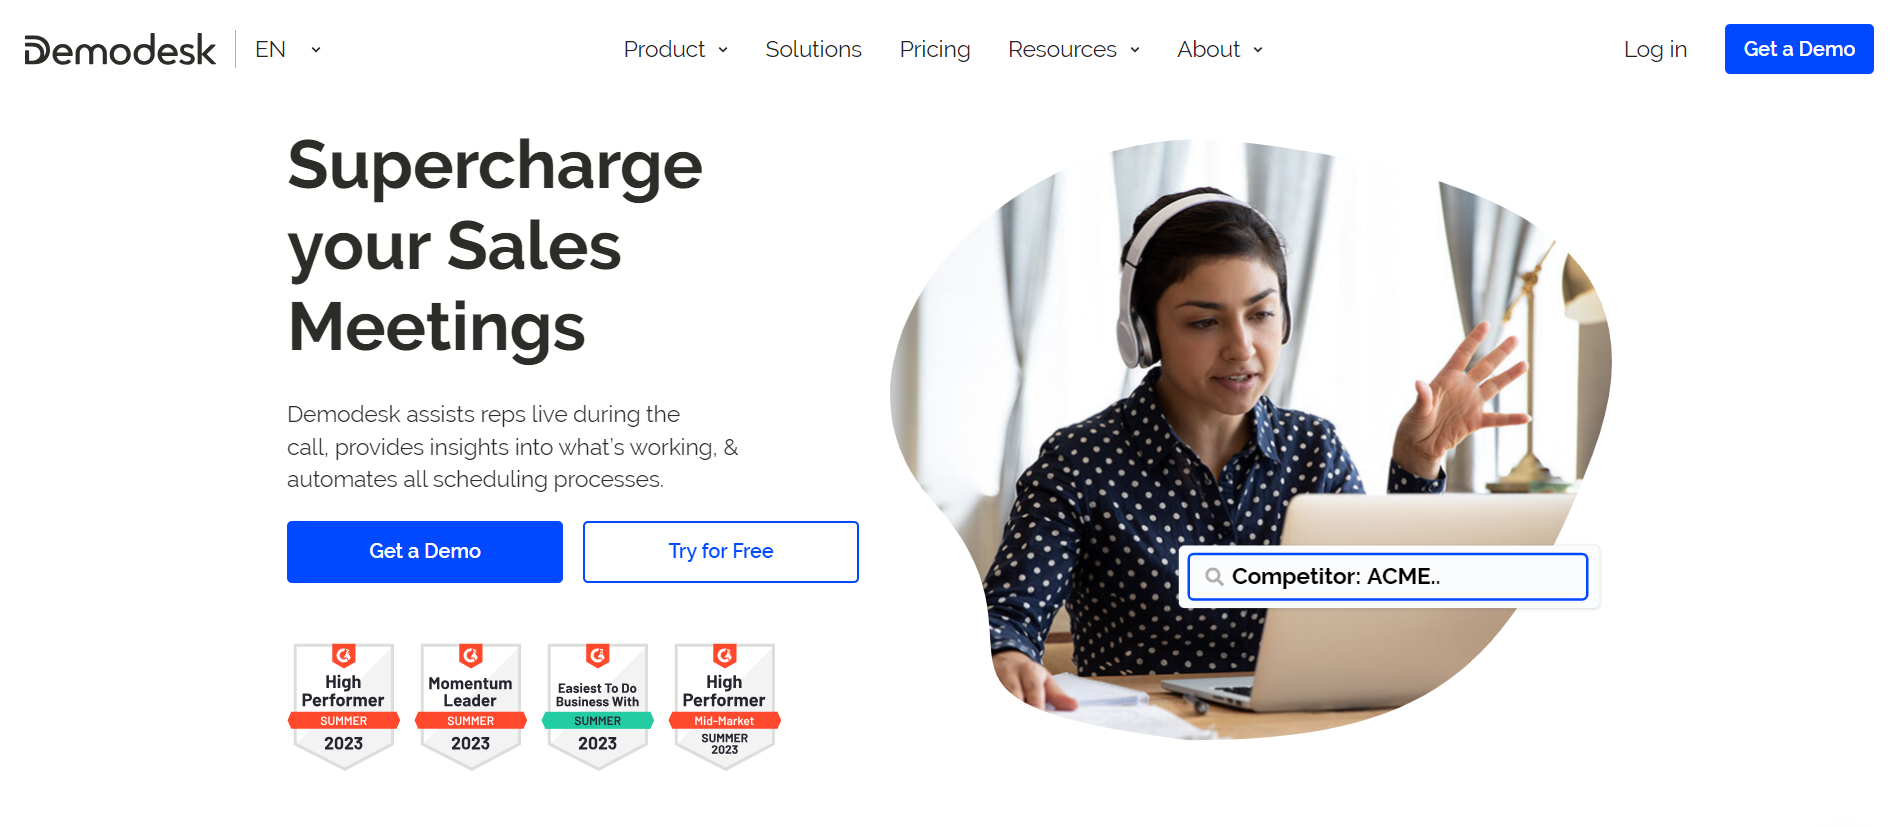Click the header Get a Demo button
Viewport: 1894px width, 827px height.
[1799, 49]
